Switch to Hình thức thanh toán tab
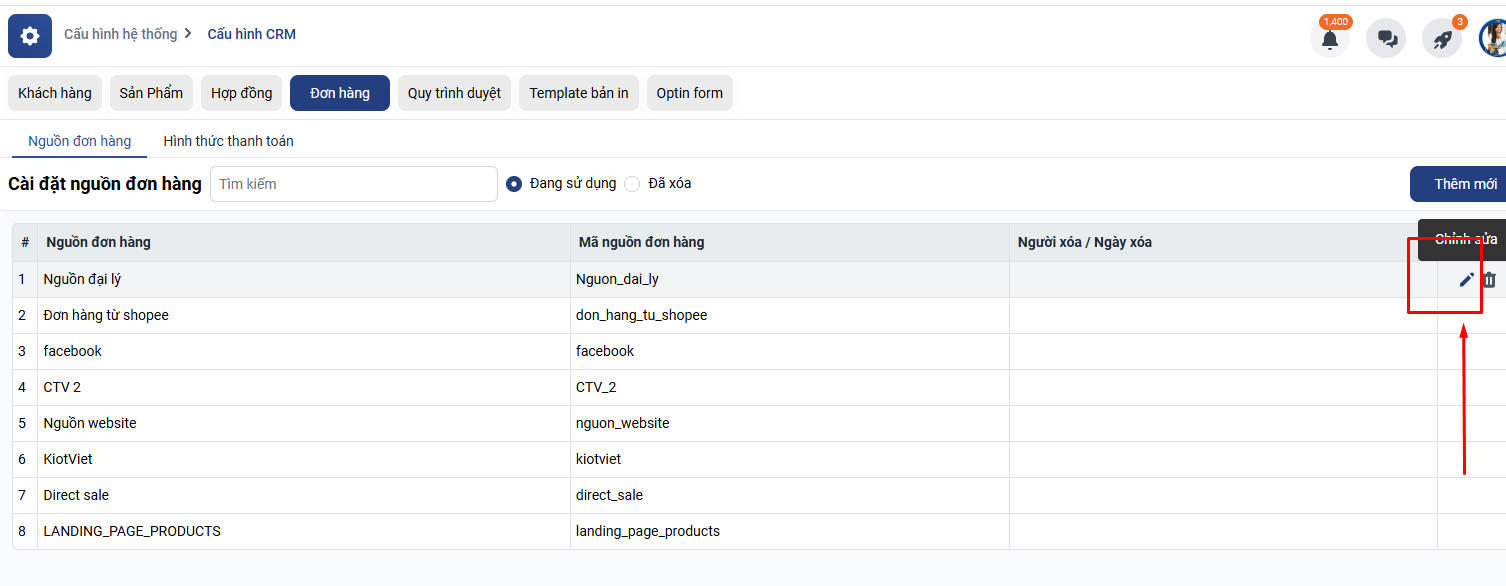 coord(228,141)
